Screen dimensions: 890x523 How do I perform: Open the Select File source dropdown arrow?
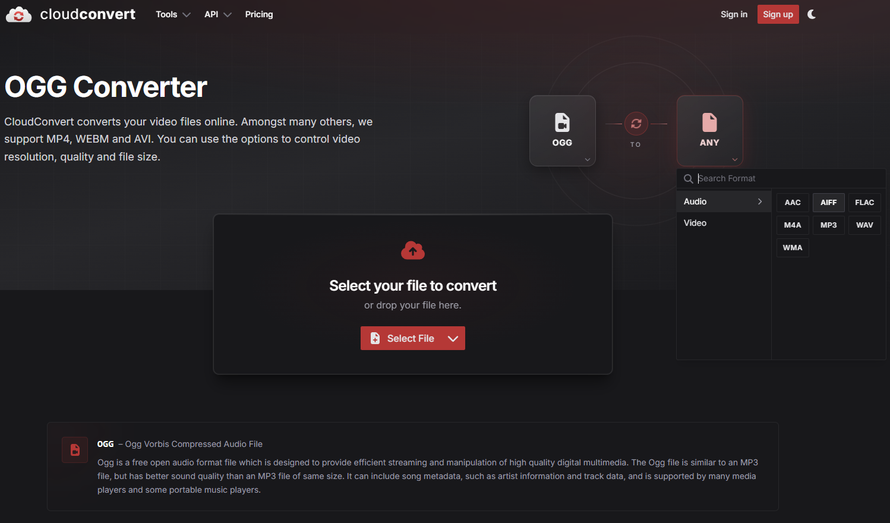[453, 338]
